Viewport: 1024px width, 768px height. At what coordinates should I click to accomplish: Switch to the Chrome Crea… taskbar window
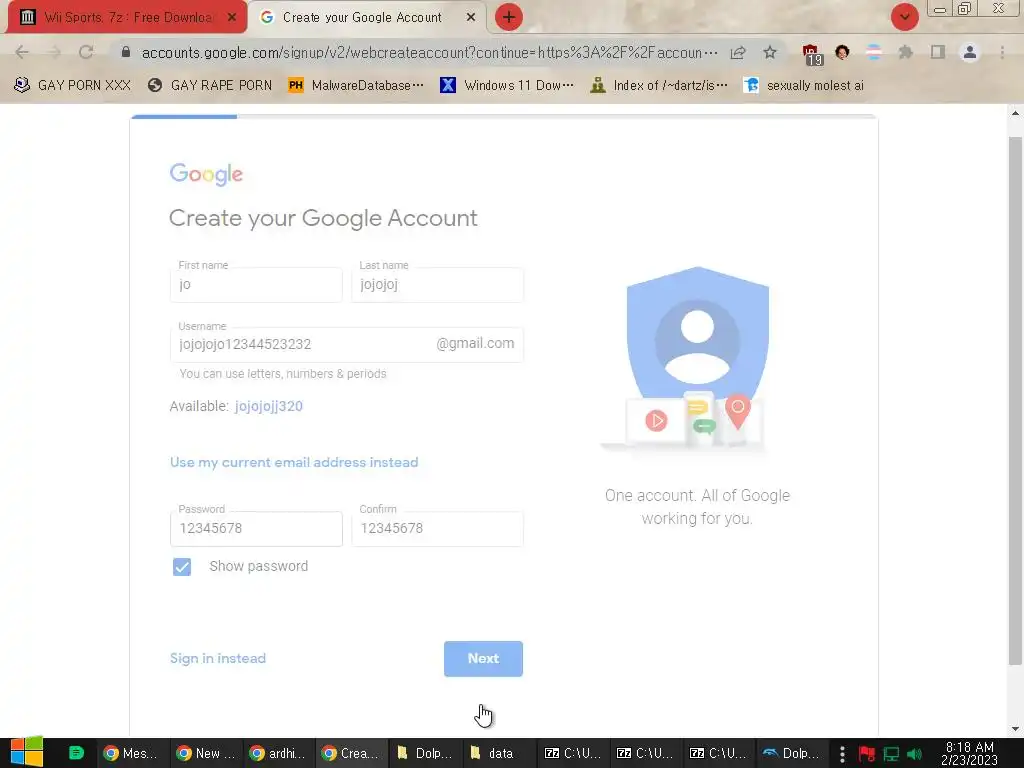point(351,753)
